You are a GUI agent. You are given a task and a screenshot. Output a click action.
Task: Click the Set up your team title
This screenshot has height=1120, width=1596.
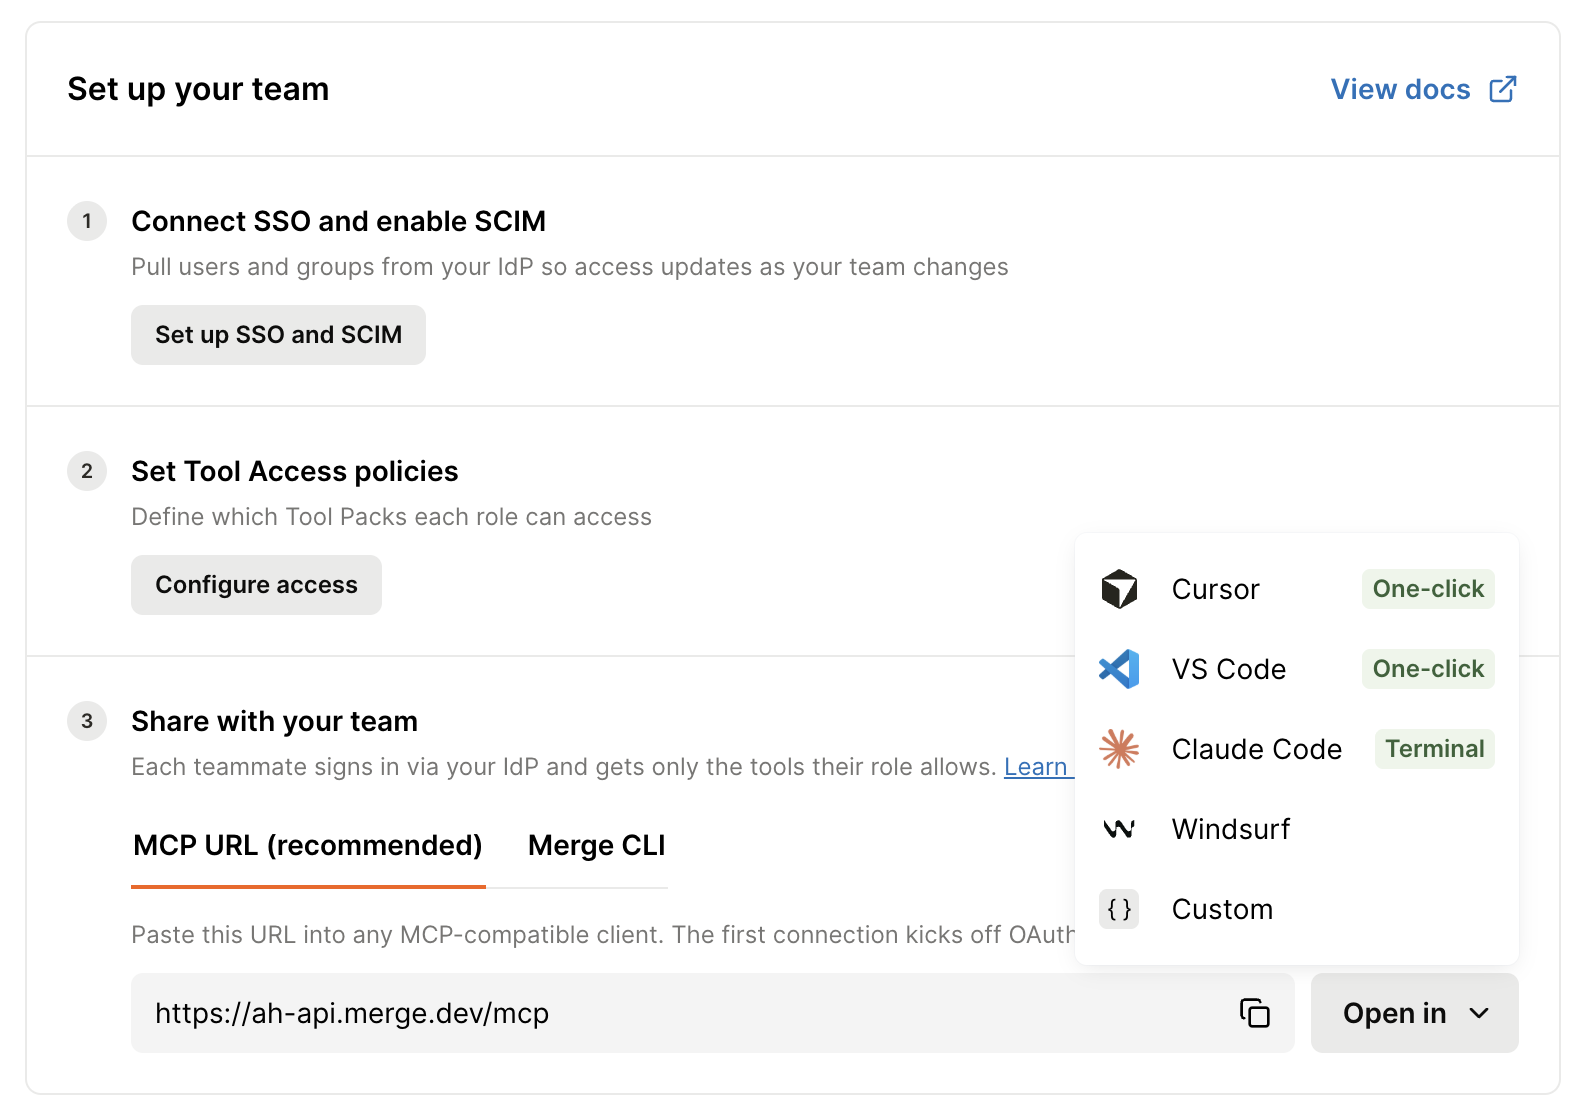tap(198, 89)
